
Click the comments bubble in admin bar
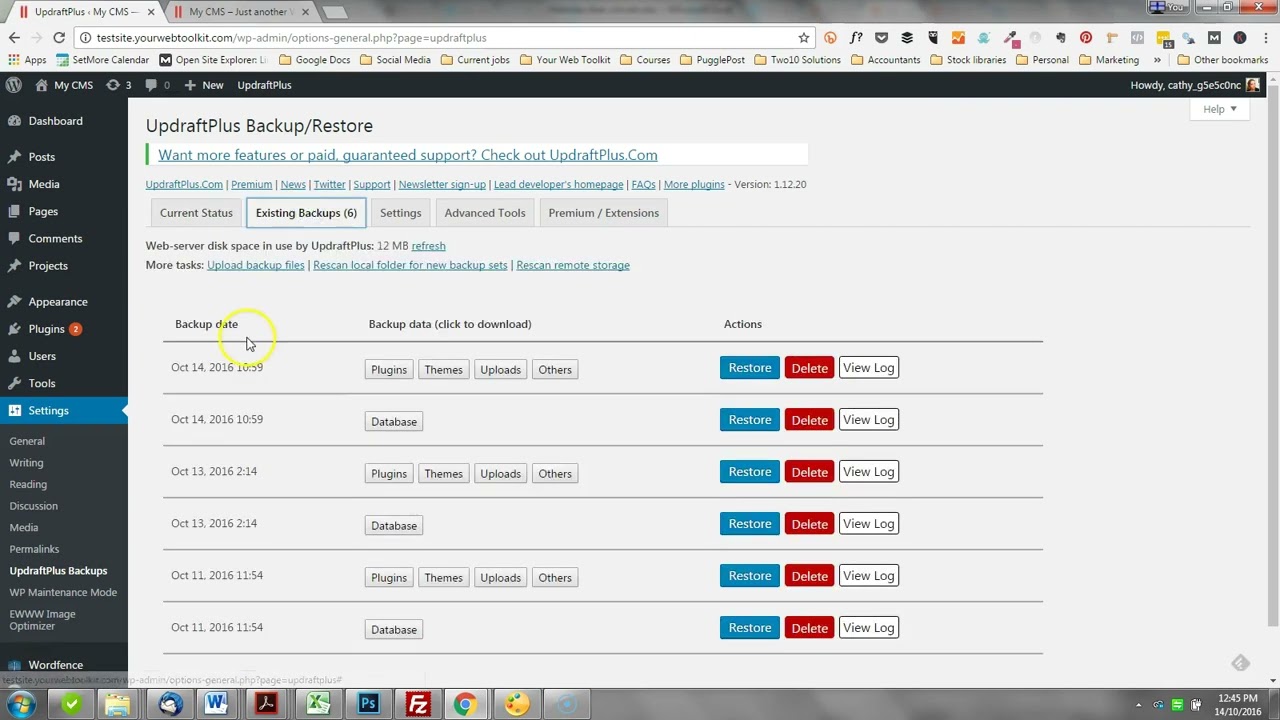tap(157, 85)
